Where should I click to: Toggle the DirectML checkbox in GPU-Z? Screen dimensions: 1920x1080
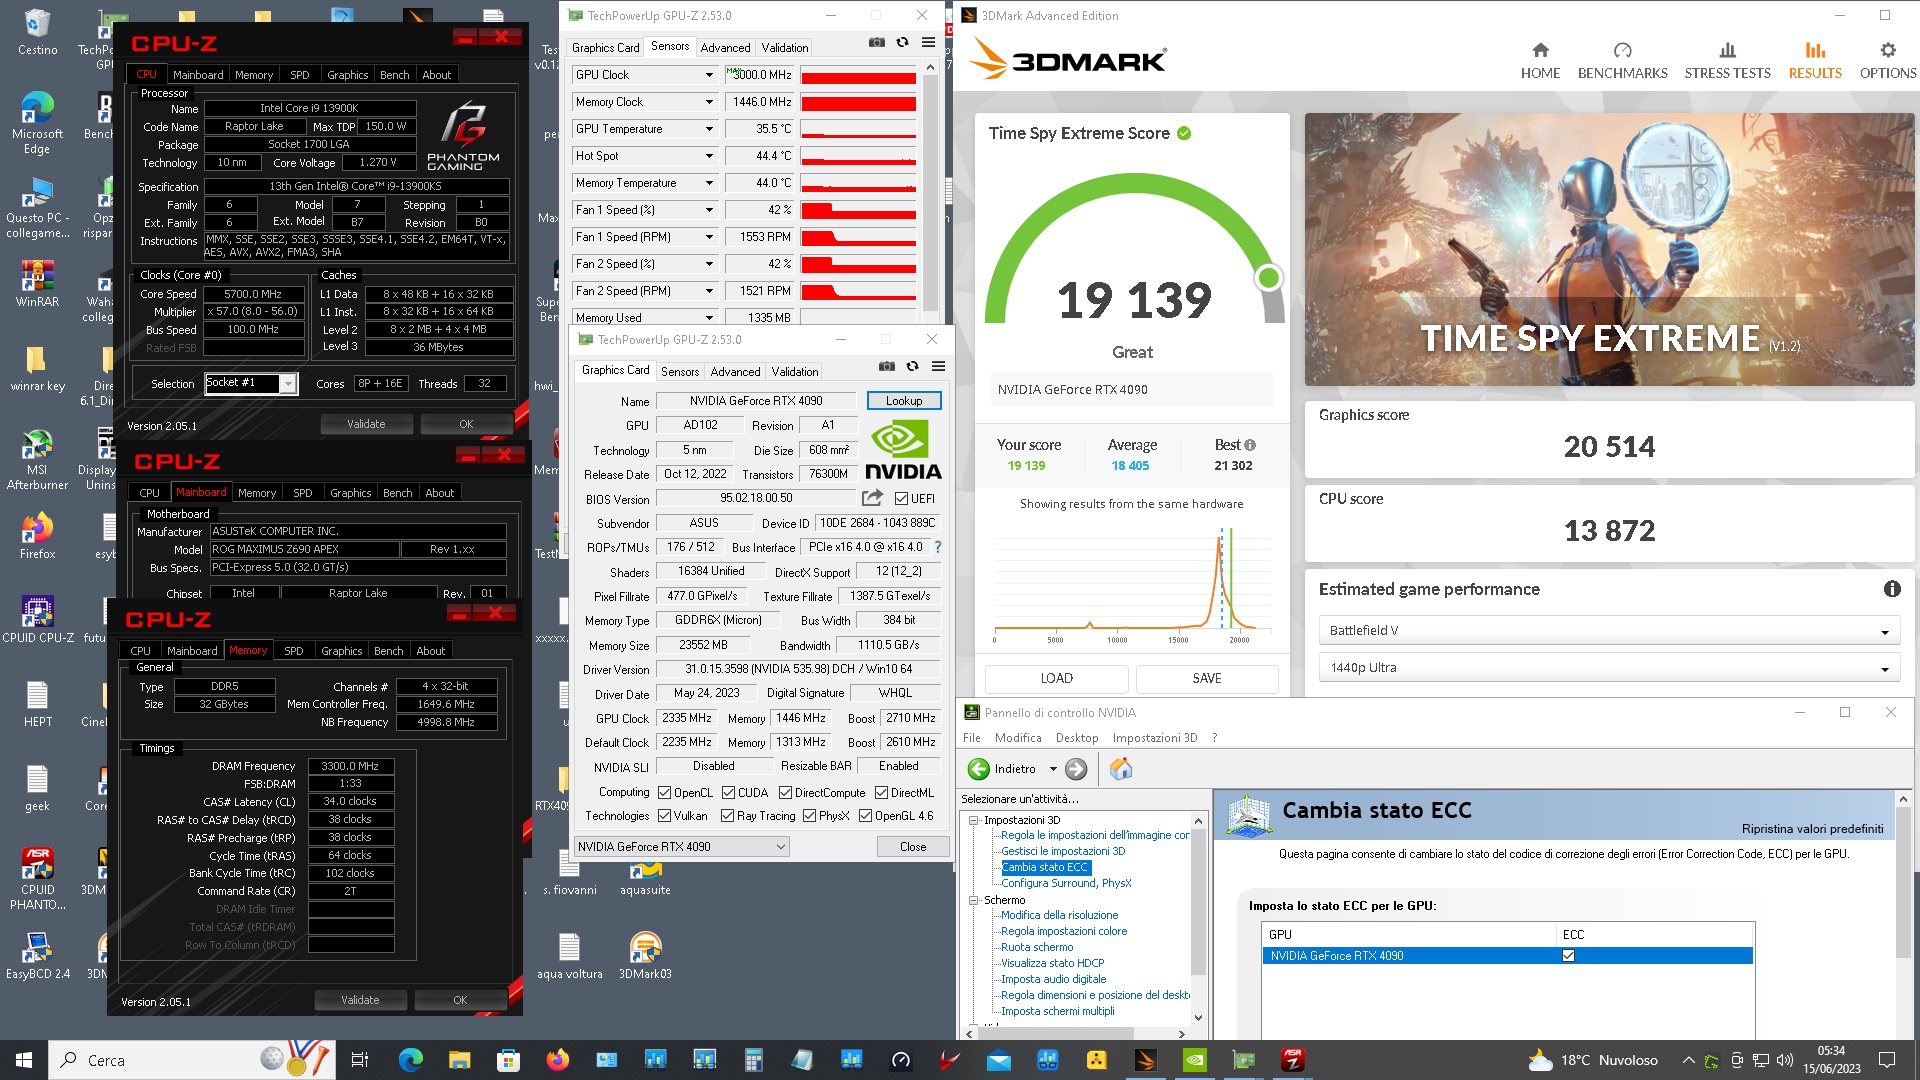(x=881, y=793)
